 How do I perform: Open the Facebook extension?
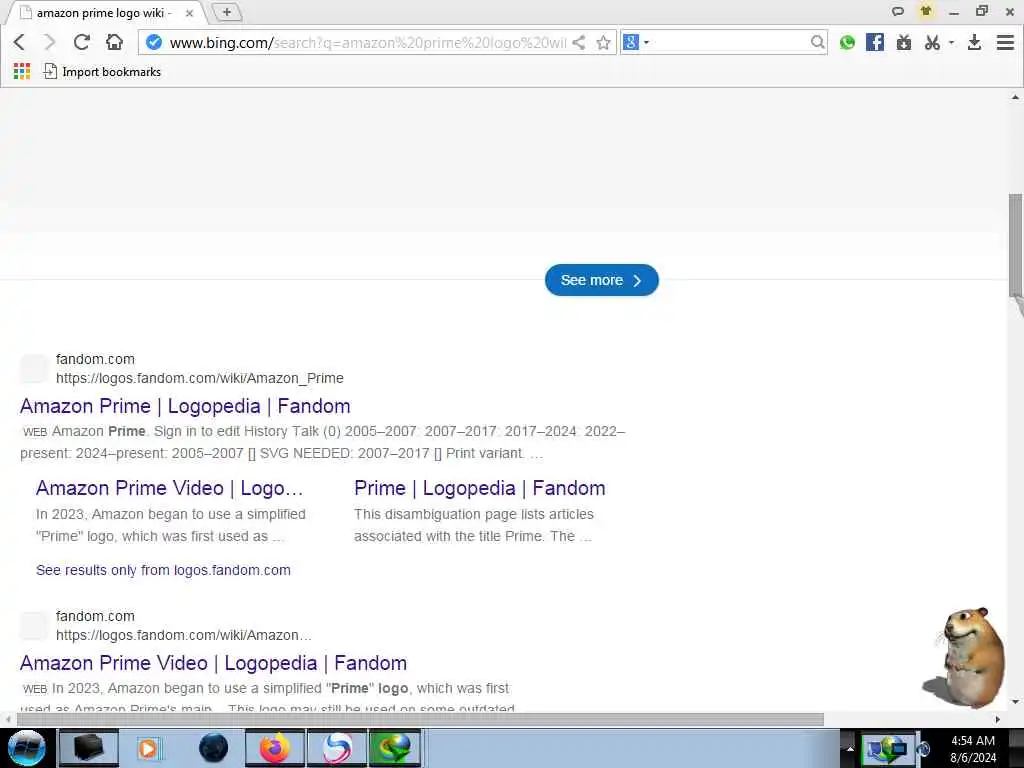874,42
